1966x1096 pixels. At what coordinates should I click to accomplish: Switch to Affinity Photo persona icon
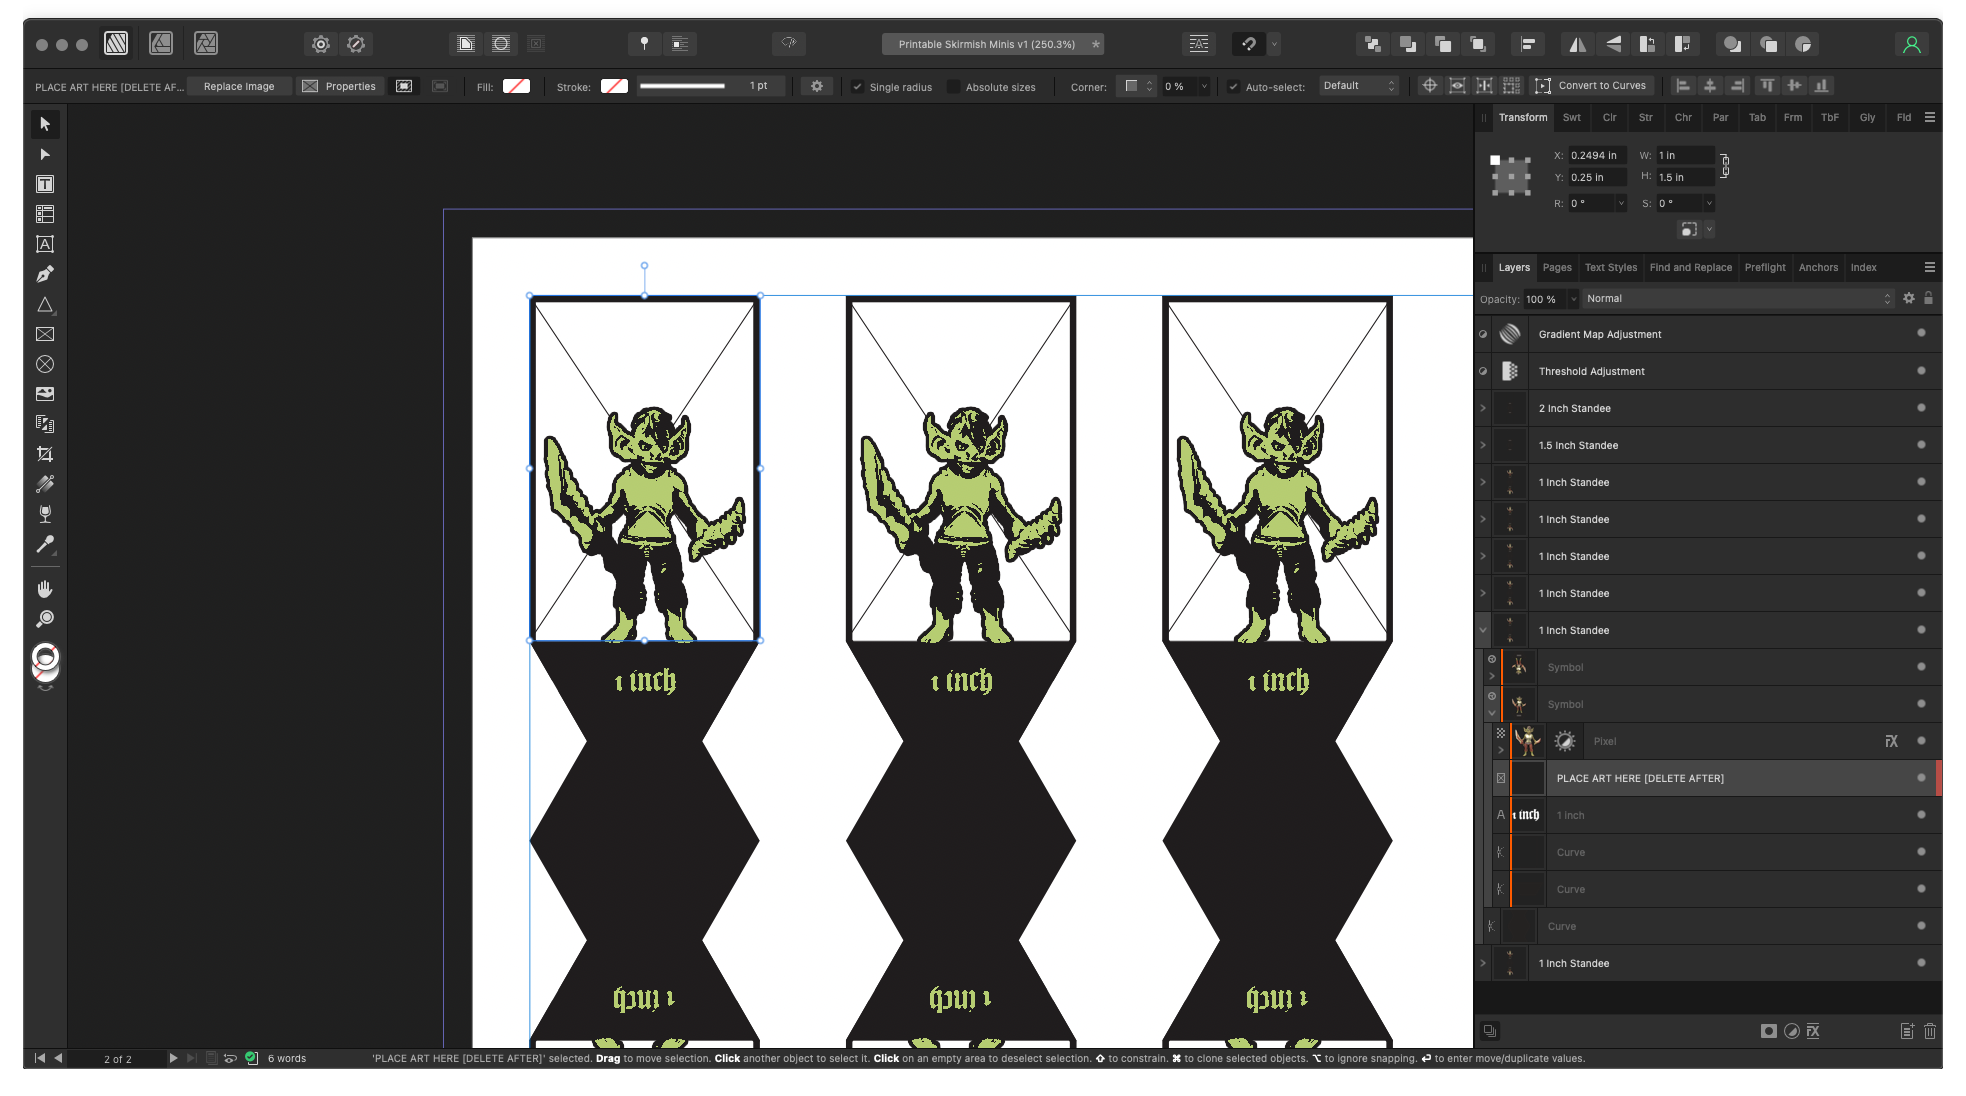tap(206, 43)
